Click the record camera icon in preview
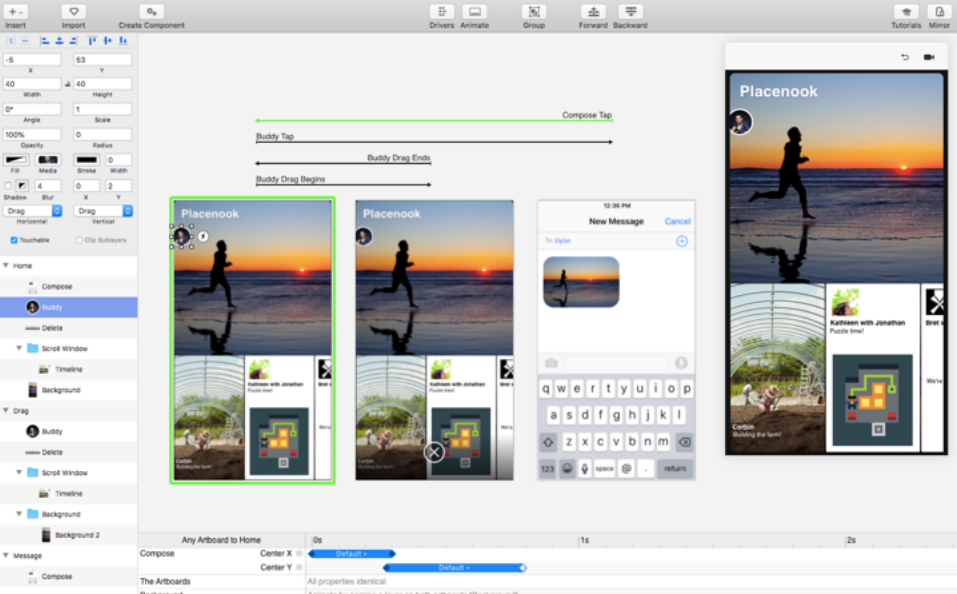Image resolution: width=957 pixels, height=594 pixels. pos(929,57)
